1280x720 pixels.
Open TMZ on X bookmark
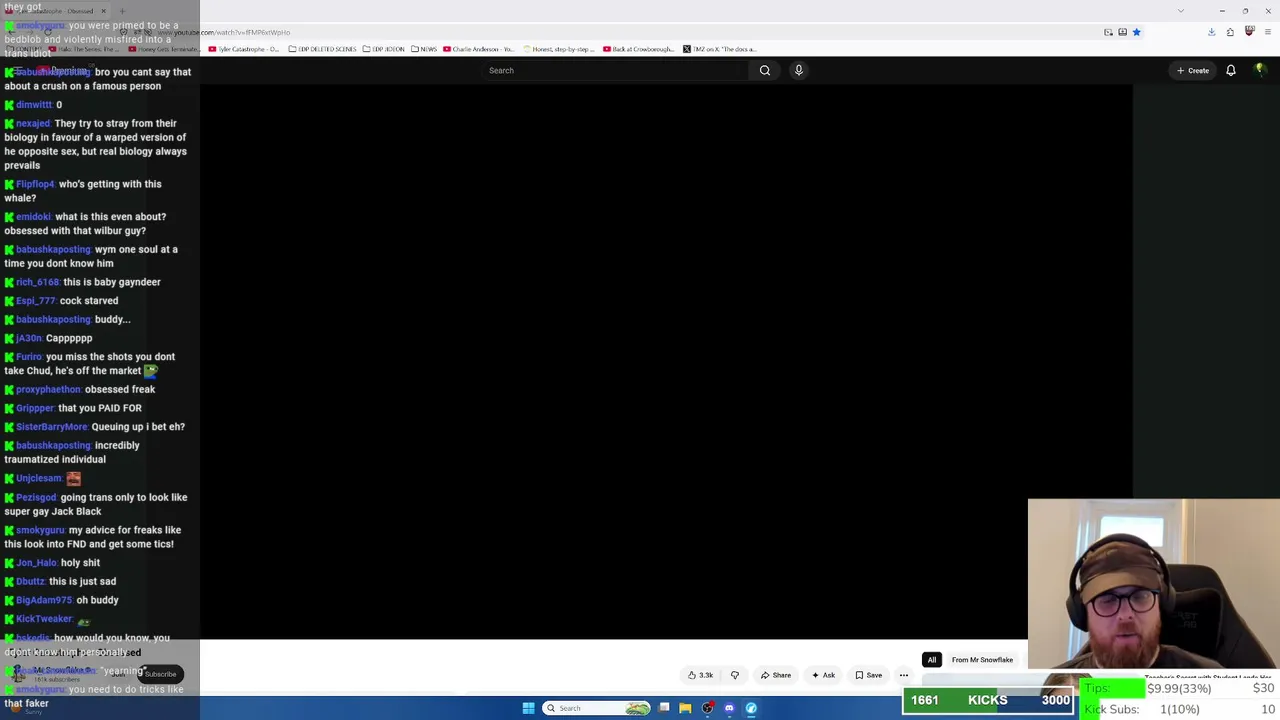[720, 49]
